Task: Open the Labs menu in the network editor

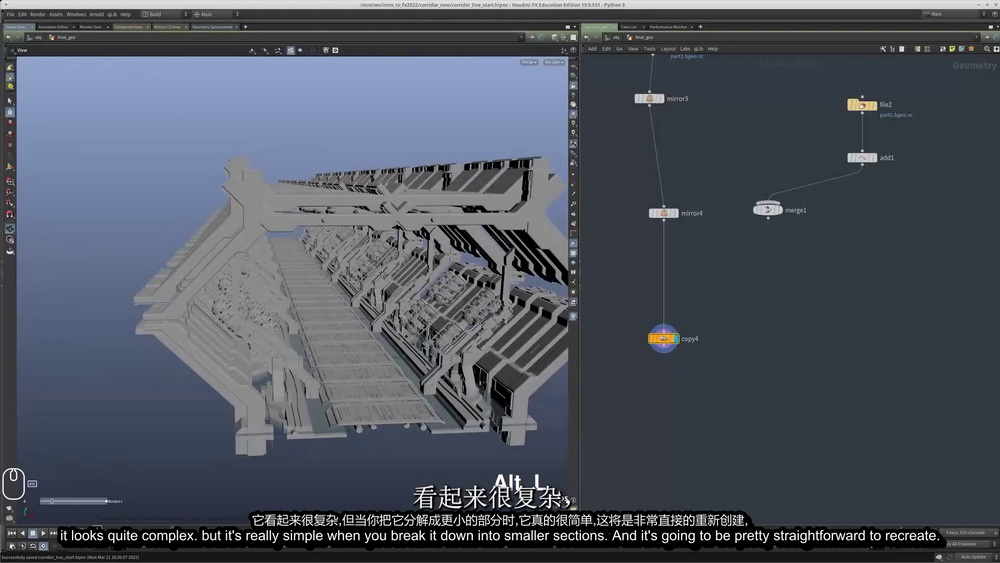Action: click(685, 49)
